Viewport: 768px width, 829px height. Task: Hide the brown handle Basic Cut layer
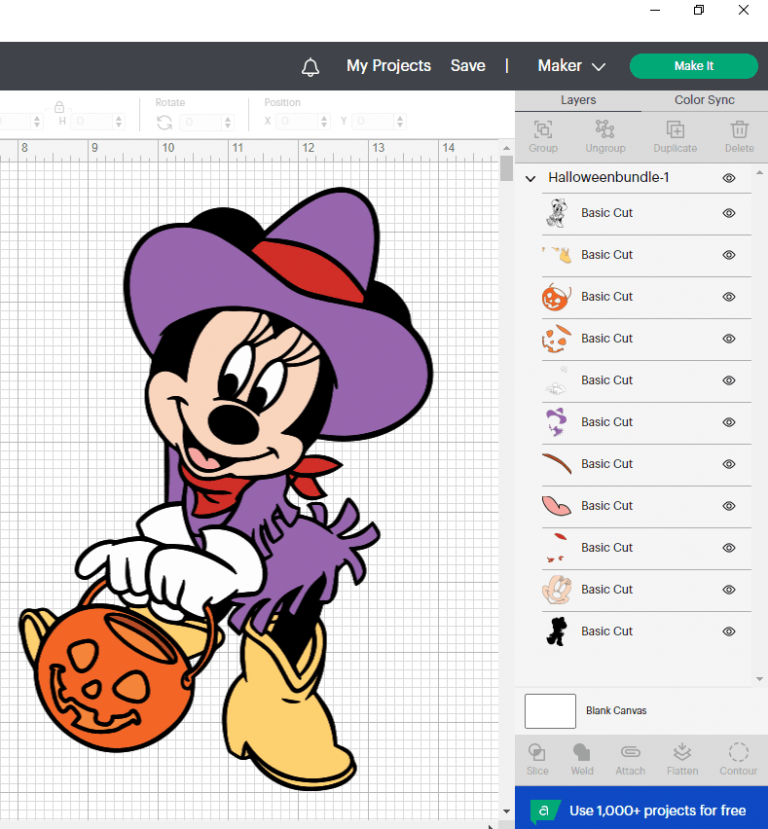(x=729, y=464)
